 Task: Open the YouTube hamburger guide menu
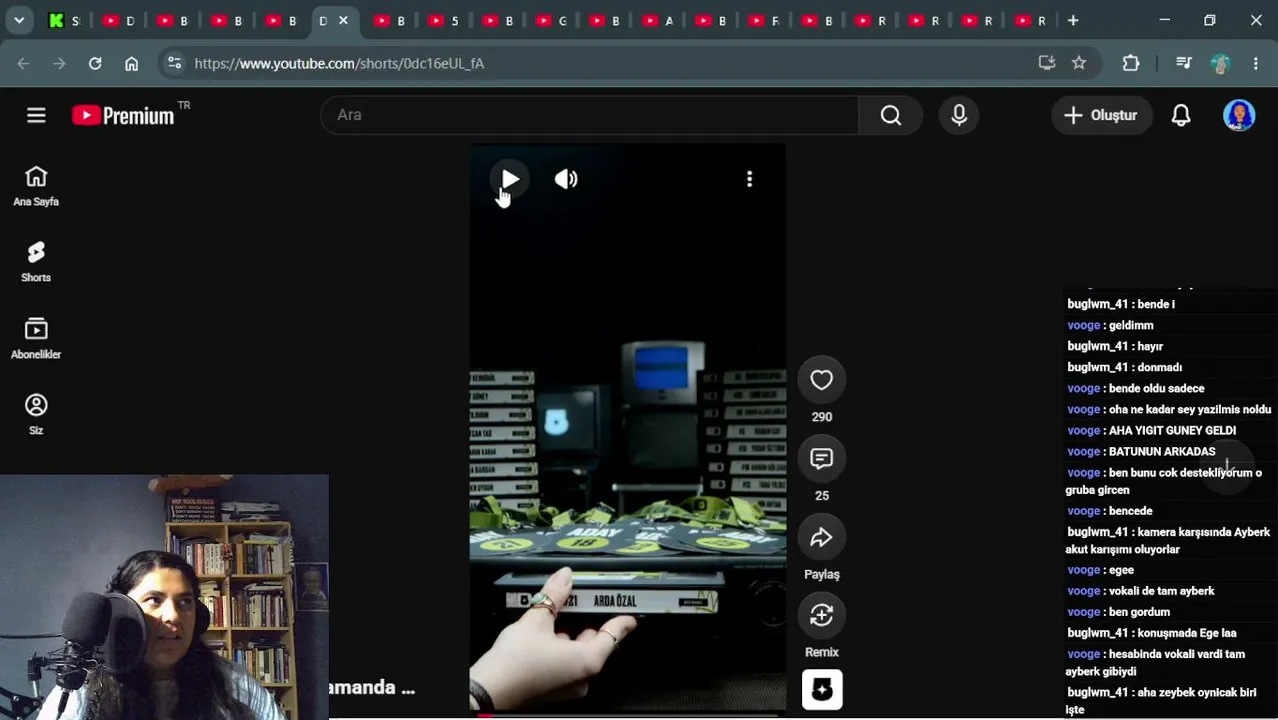pos(36,115)
